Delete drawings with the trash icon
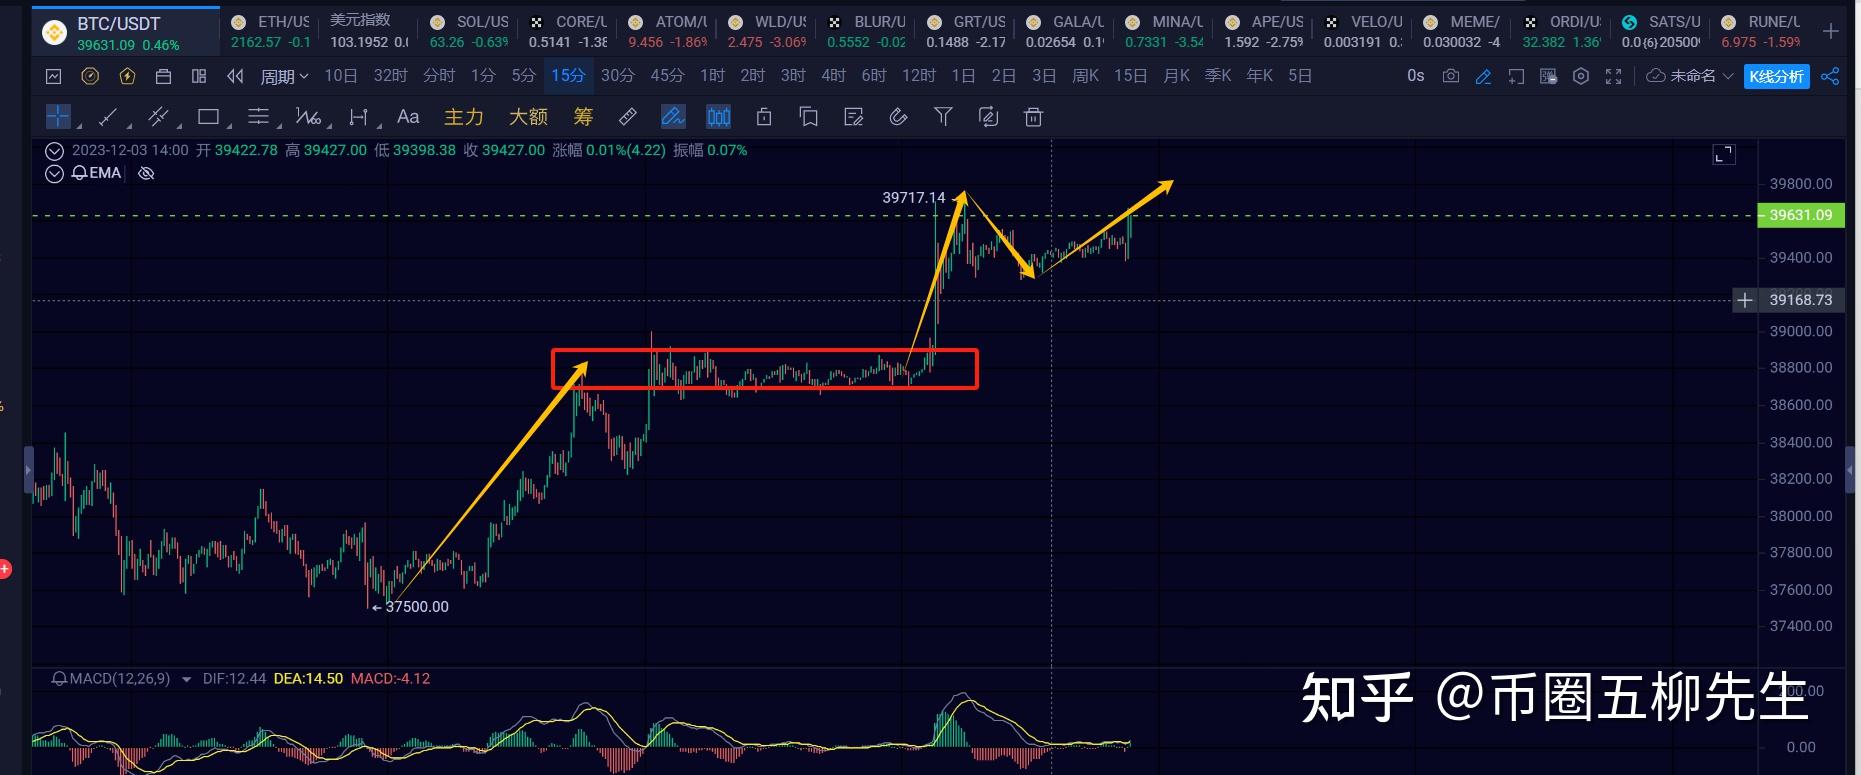This screenshot has height=775, width=1861. point(1034,118)
